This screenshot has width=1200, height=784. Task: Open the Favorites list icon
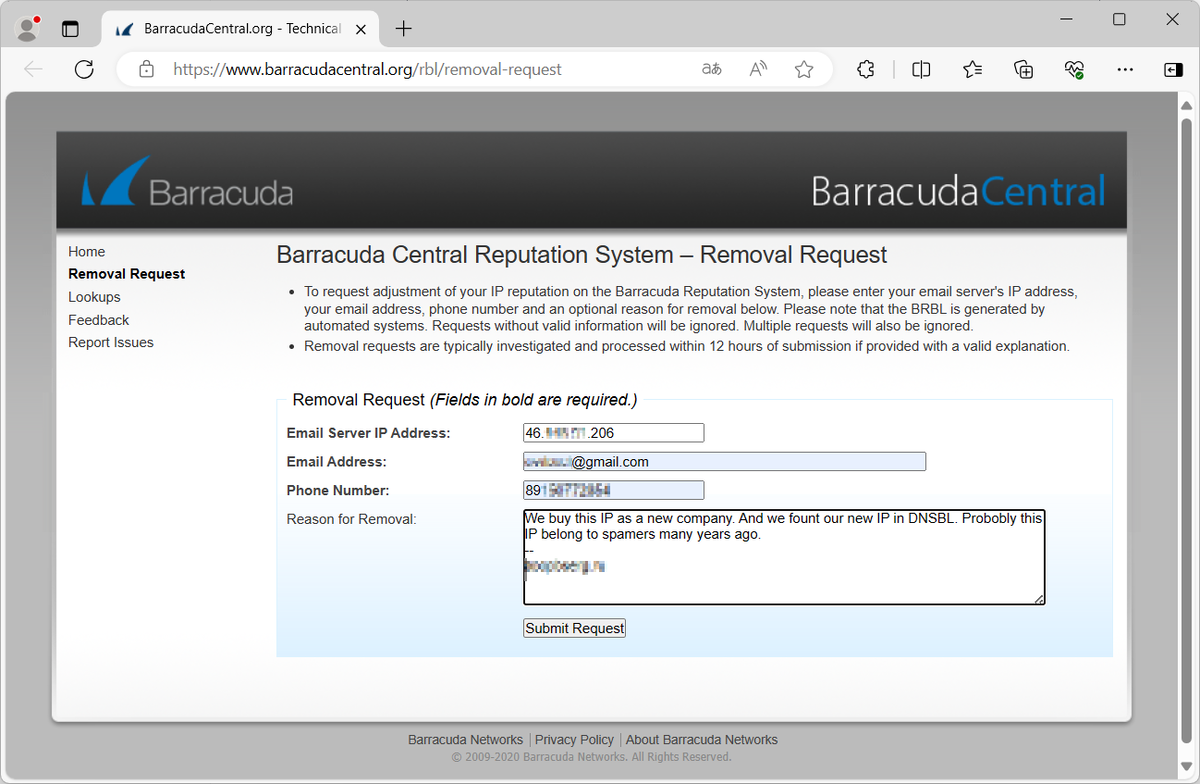point(972,69)
